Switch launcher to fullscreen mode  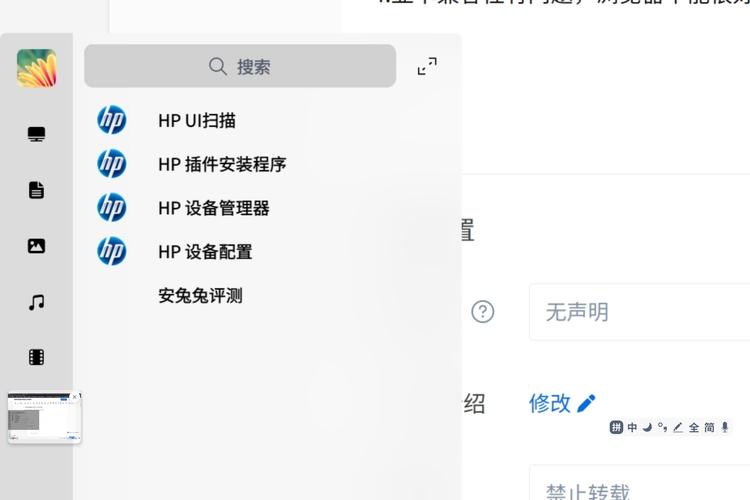pyautogui.click(x=427, y=66)
